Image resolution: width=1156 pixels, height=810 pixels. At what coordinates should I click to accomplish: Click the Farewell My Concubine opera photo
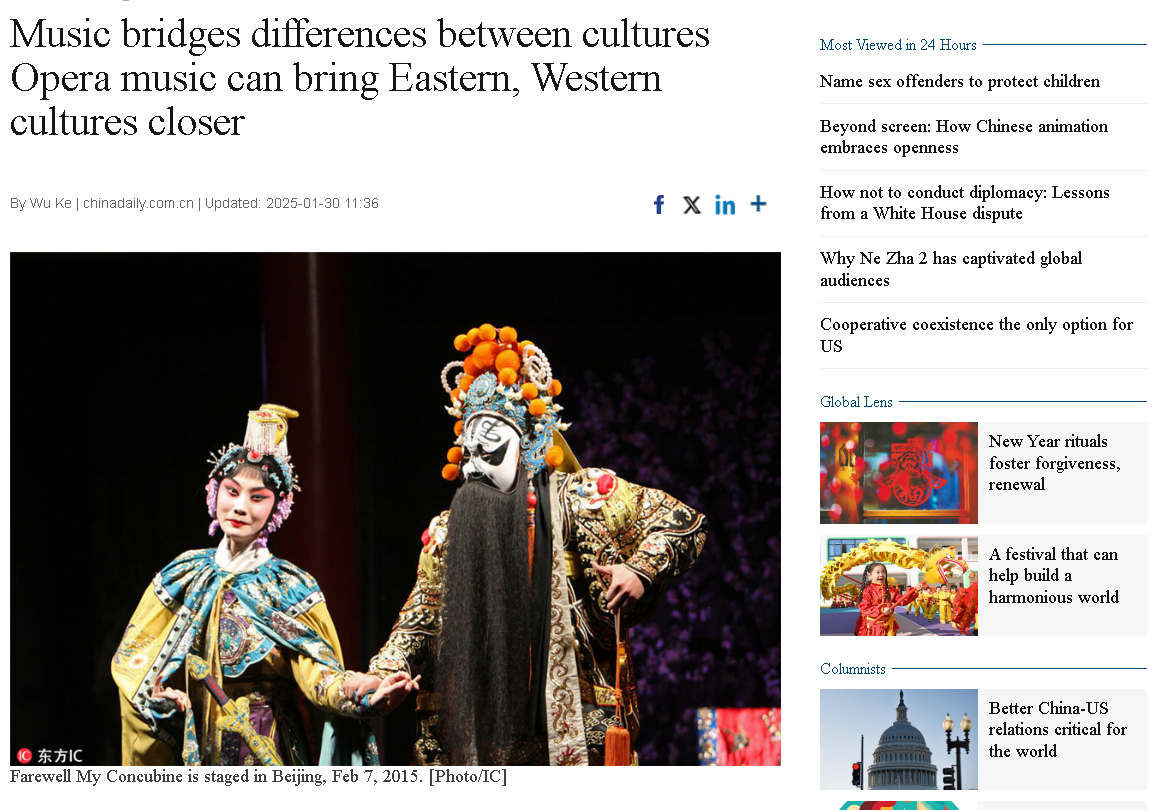(395, 509)
